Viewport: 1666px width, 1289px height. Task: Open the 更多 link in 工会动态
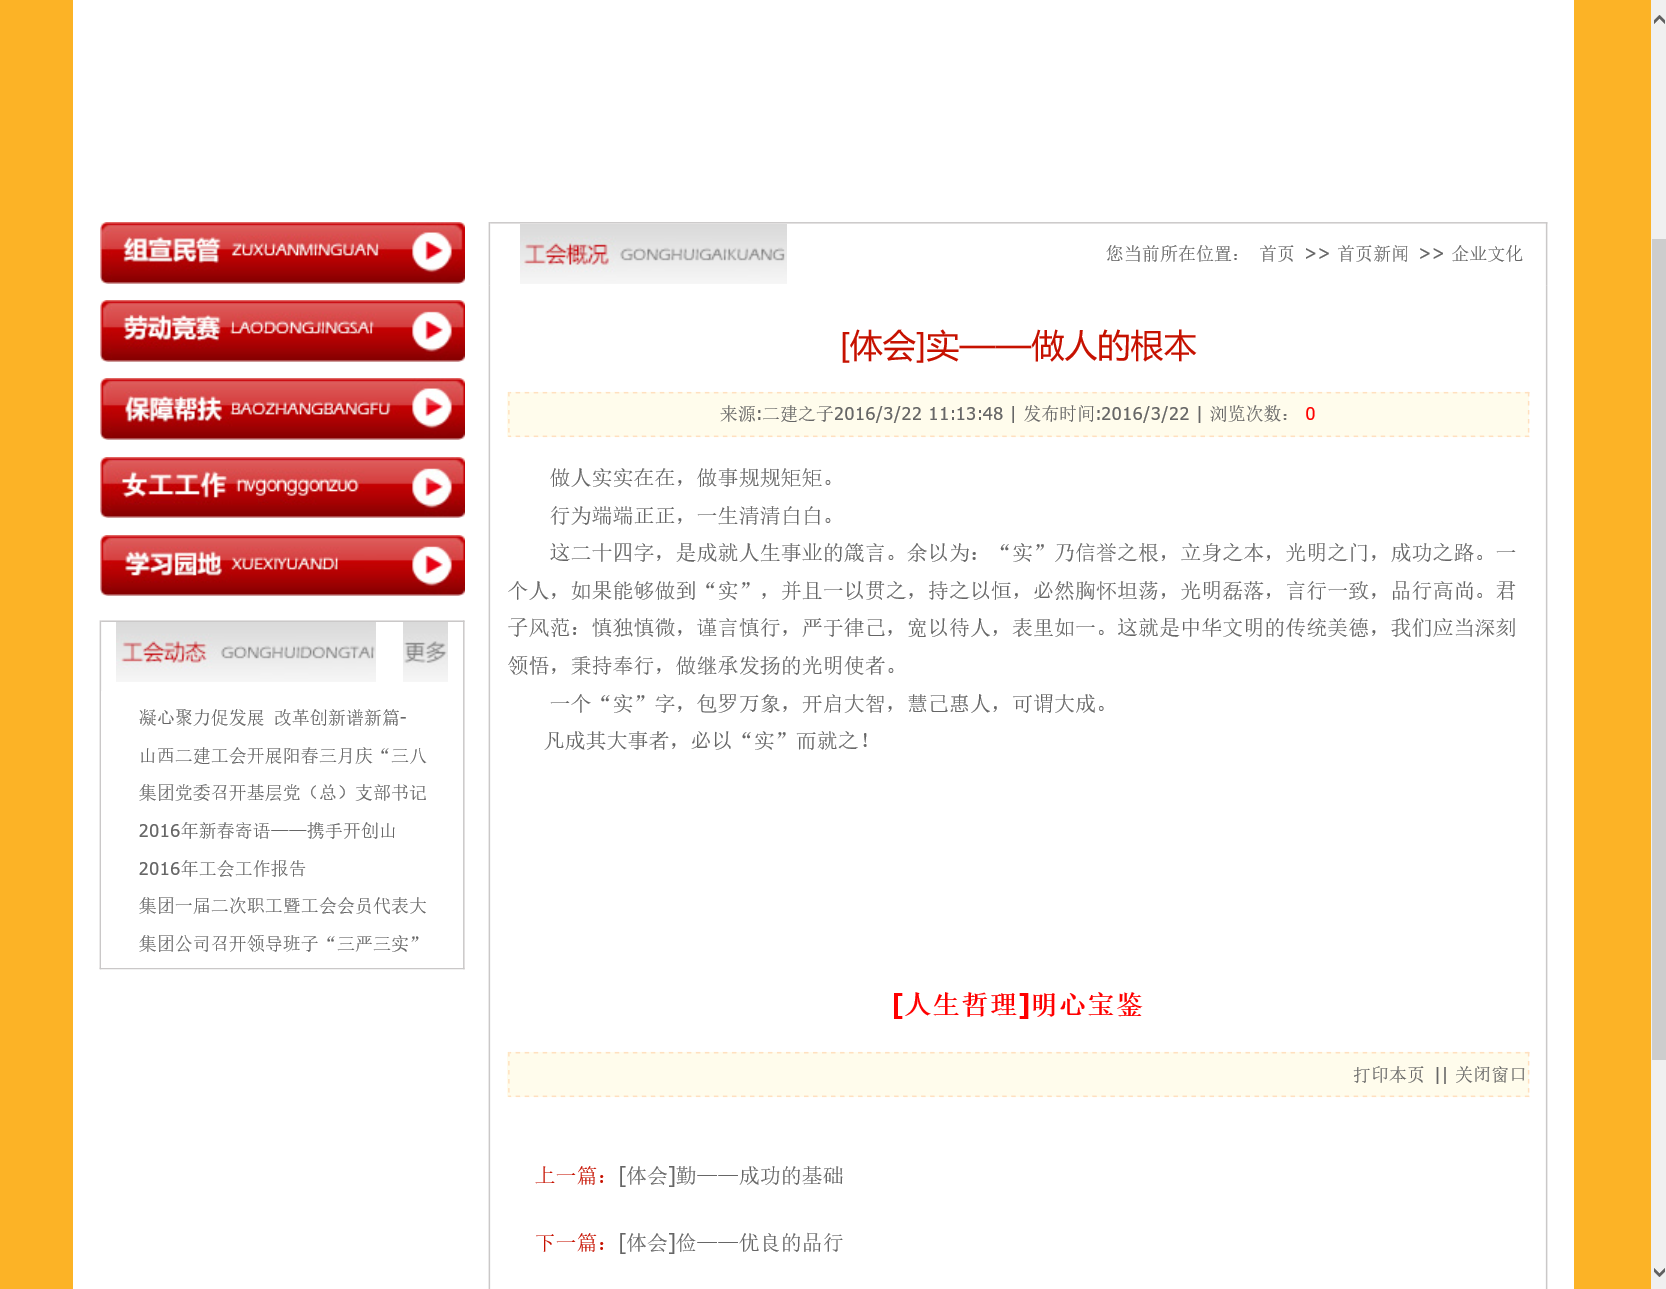tap(425, 652)
